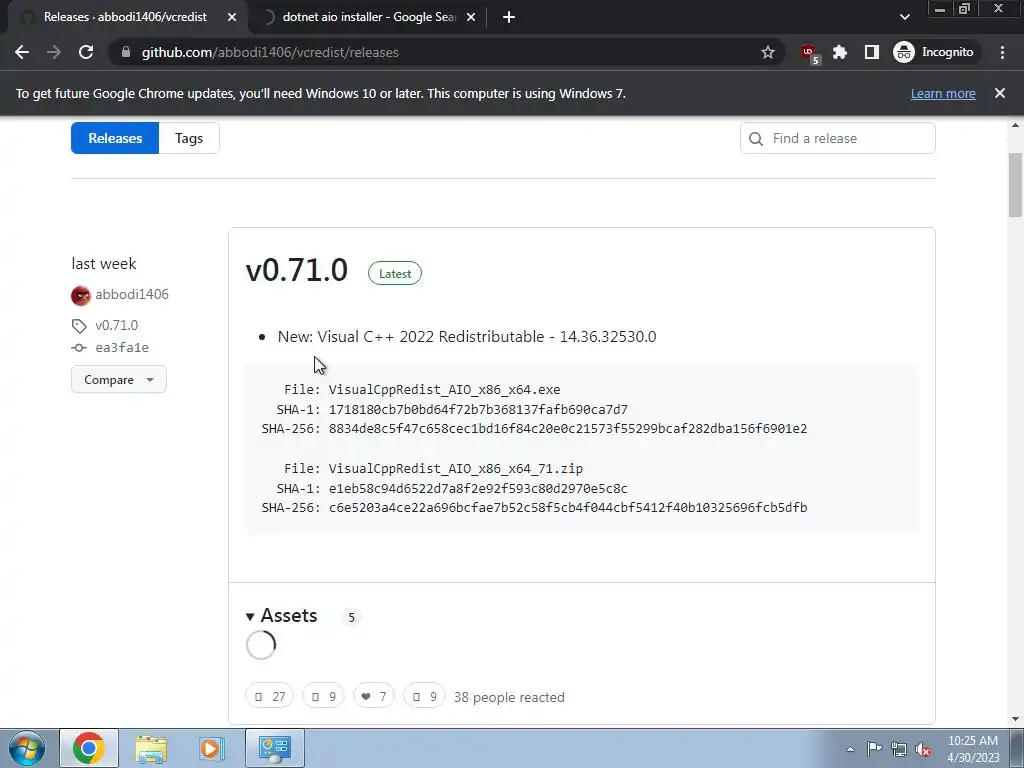1024x768 pixels.
Task: Open the abbodi1406 author profile link
Action: (132, 295)
